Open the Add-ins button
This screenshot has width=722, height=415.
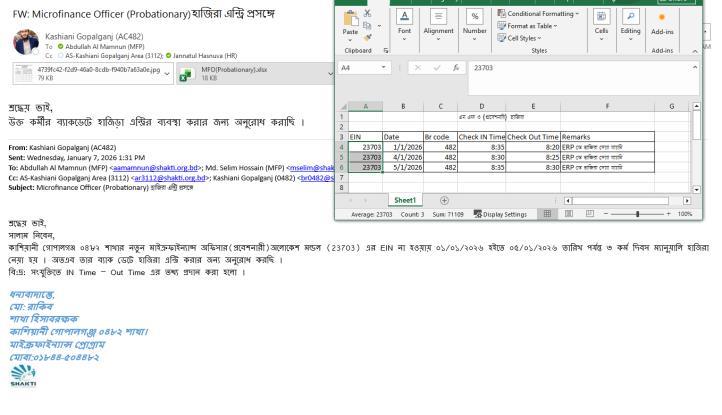(662, 22)
